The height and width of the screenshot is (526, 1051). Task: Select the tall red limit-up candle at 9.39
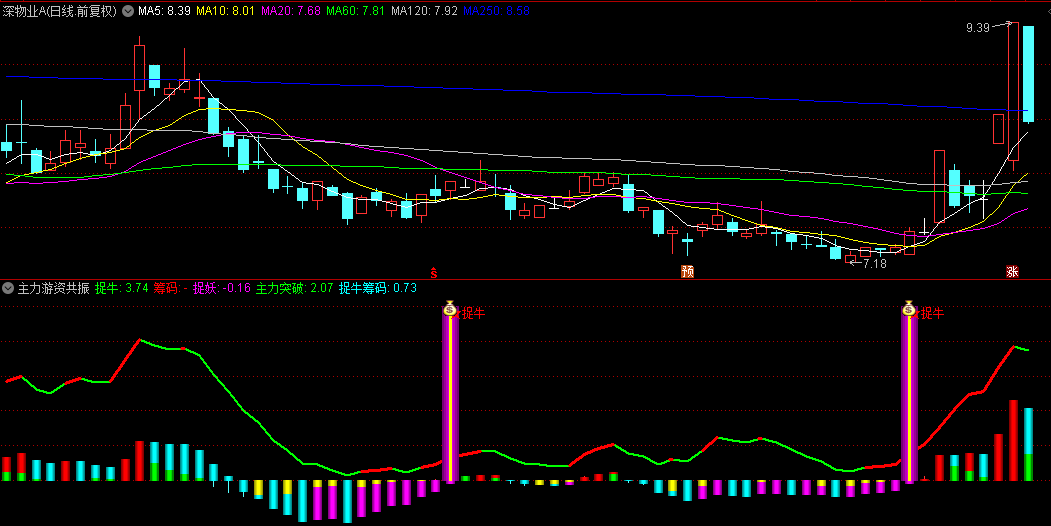pos(1013,92)
